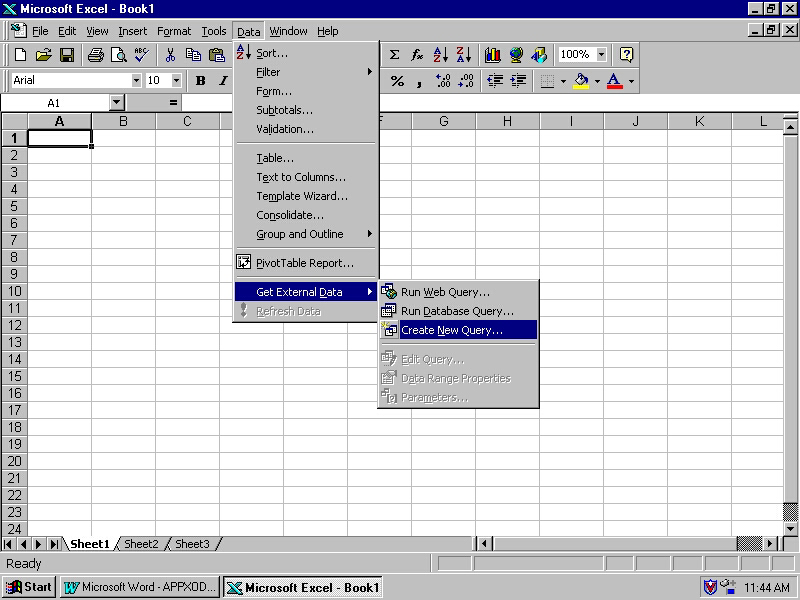
Task: Click Increase Decimal icon
Action: (x=443, y=81)
